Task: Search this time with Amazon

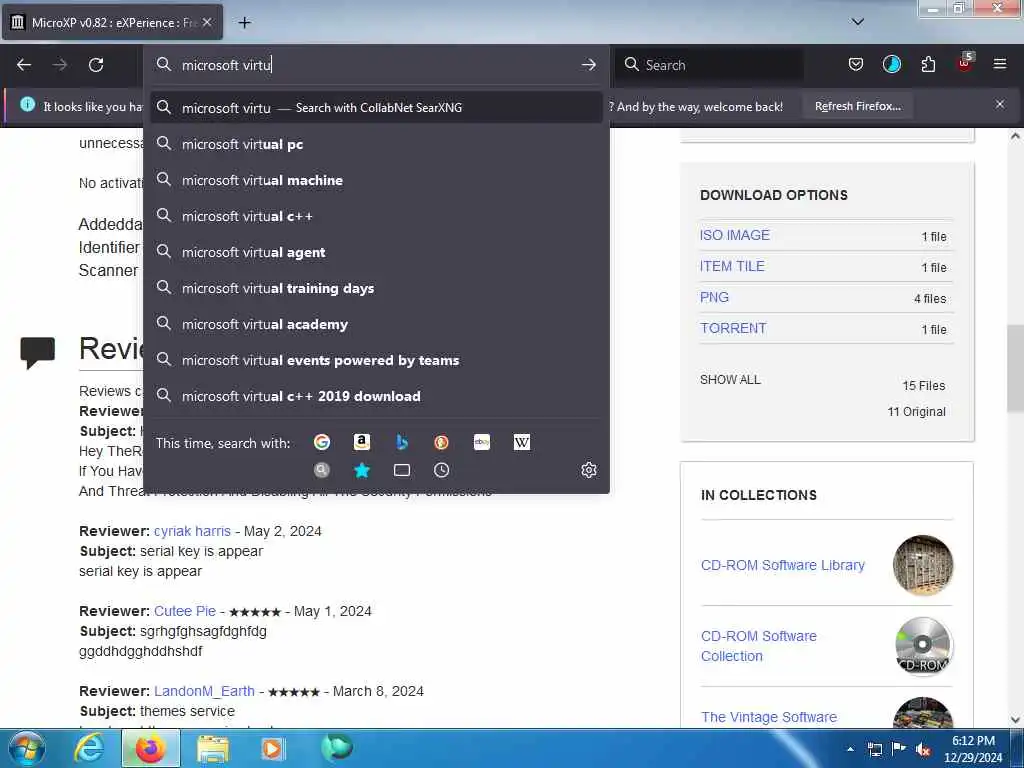Action: pos(362,442)
